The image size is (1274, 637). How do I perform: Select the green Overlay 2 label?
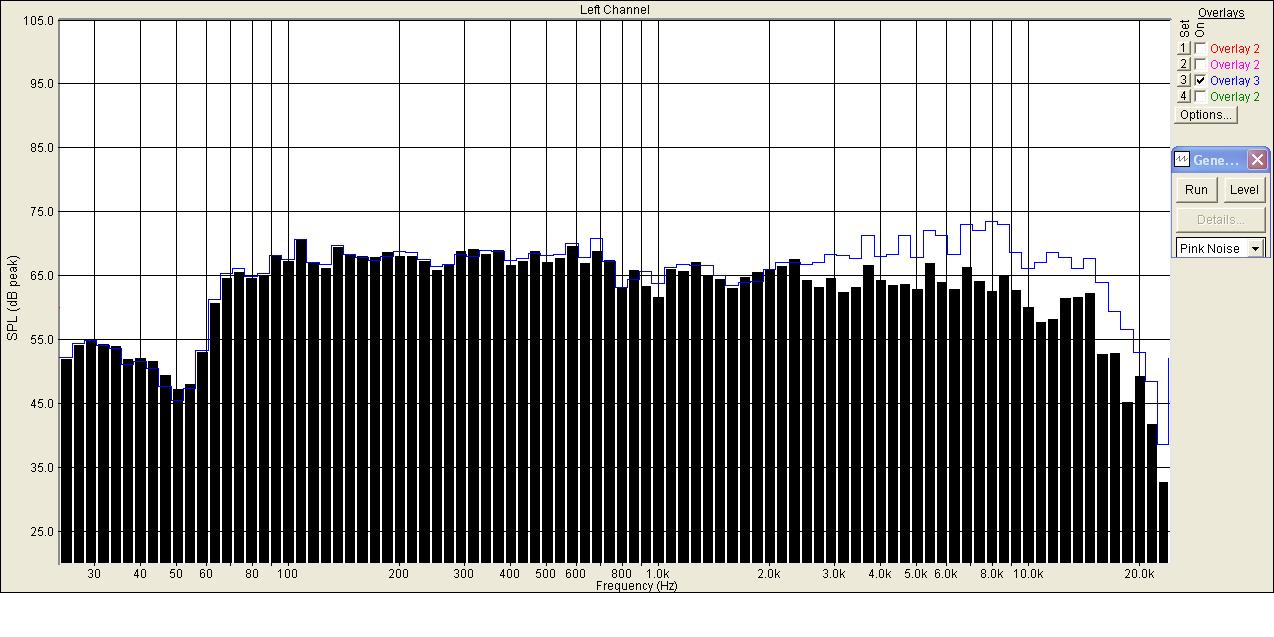(x=1235, y=97)
